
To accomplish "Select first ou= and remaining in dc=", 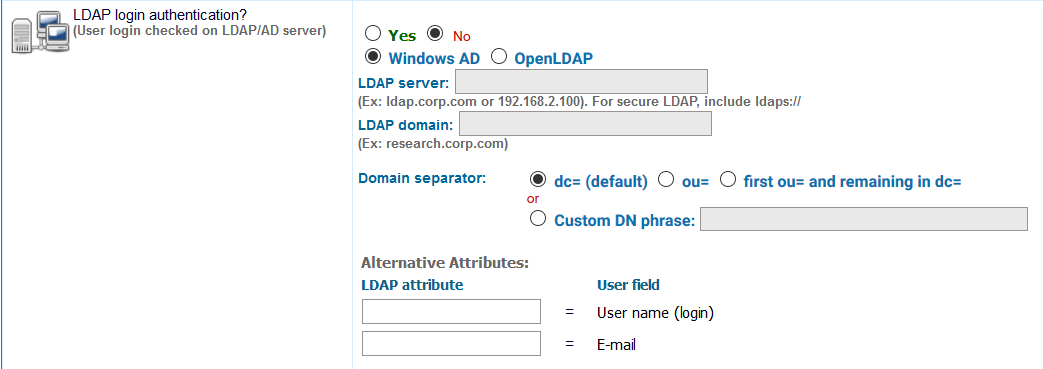I will 728,180.
